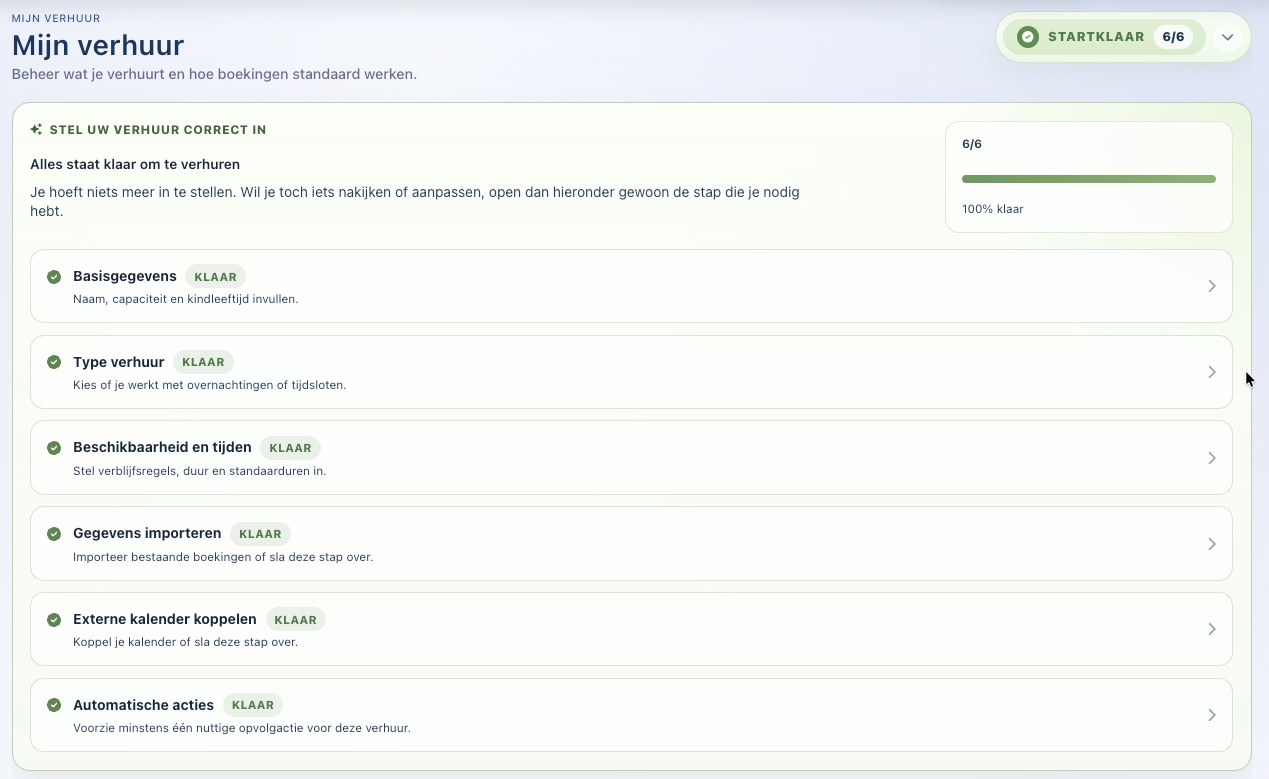Click 'Voorzie minstens één nuttige opvolgactie' description
The height and width of the screenshot is (779, 1269).
tap(242, 728)
